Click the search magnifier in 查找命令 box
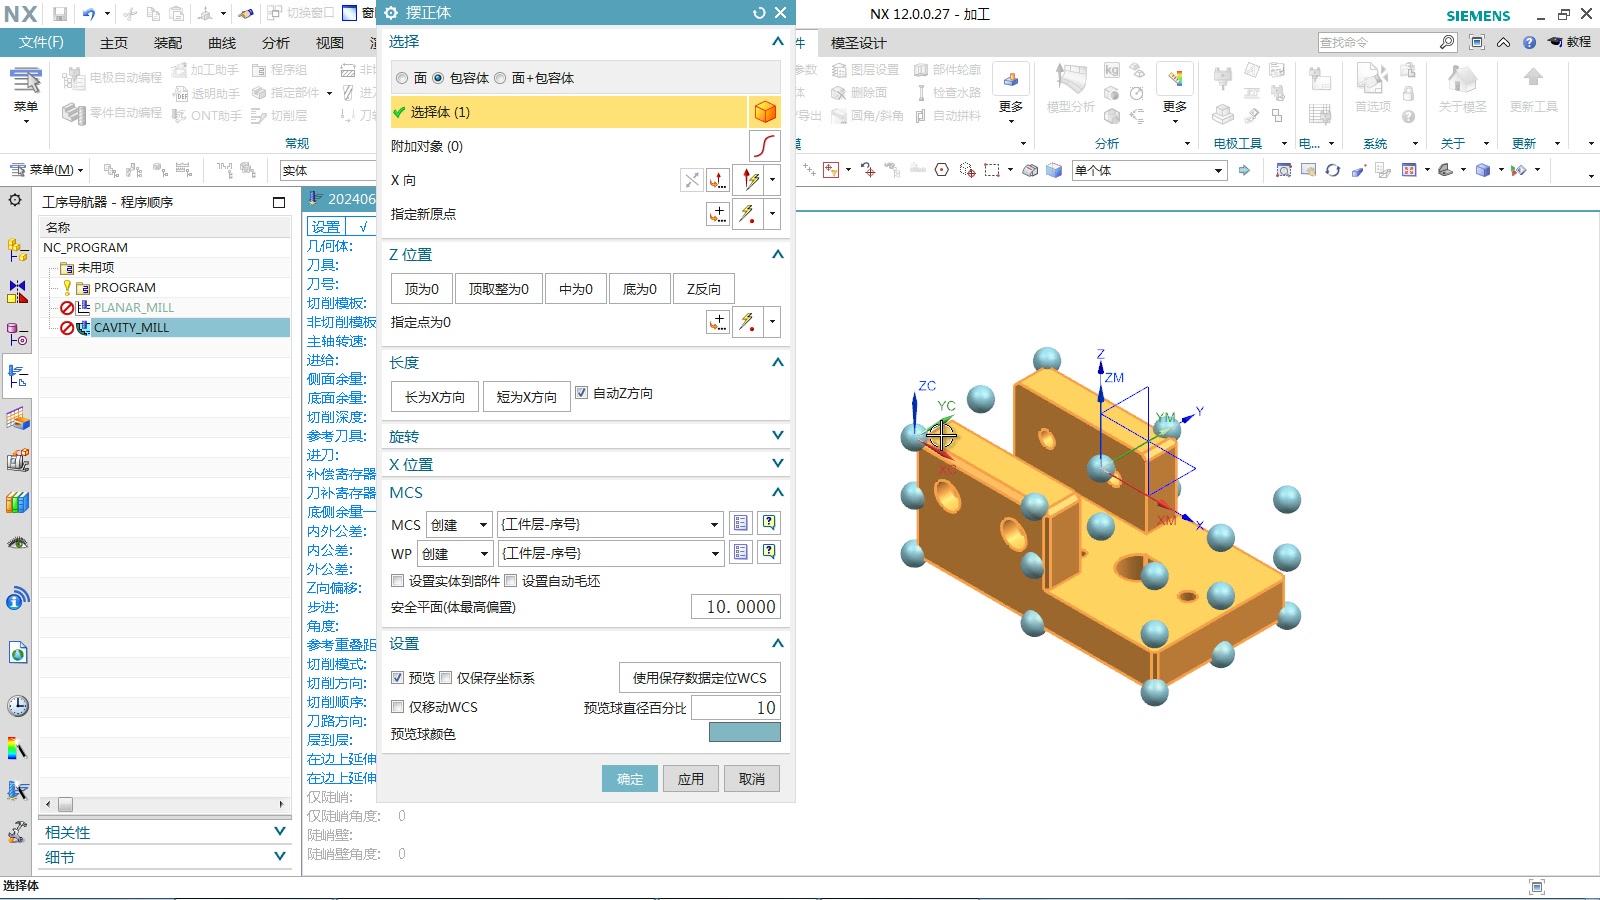Image resolution: width=1600 pixels, height=900 pixels. pos(1447,42)
